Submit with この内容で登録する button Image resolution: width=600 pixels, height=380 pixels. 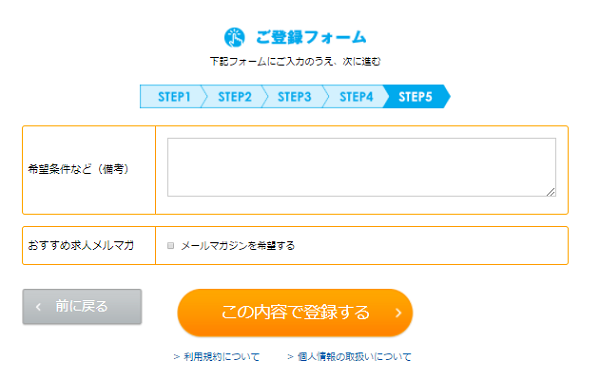(x=295, y=313)
